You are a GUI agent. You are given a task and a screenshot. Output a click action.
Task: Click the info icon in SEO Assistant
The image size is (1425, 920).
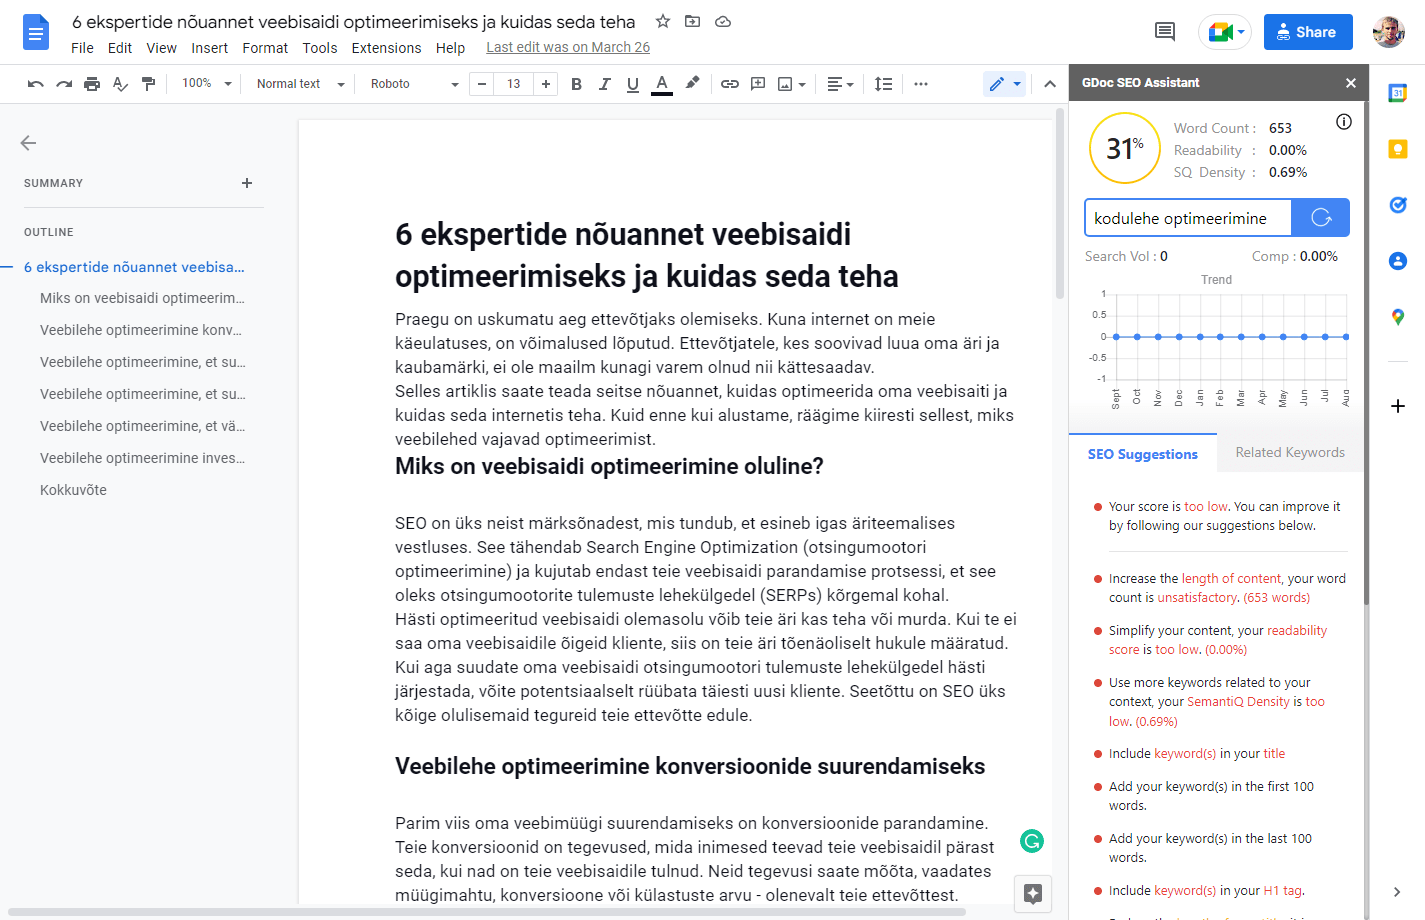1344,122
